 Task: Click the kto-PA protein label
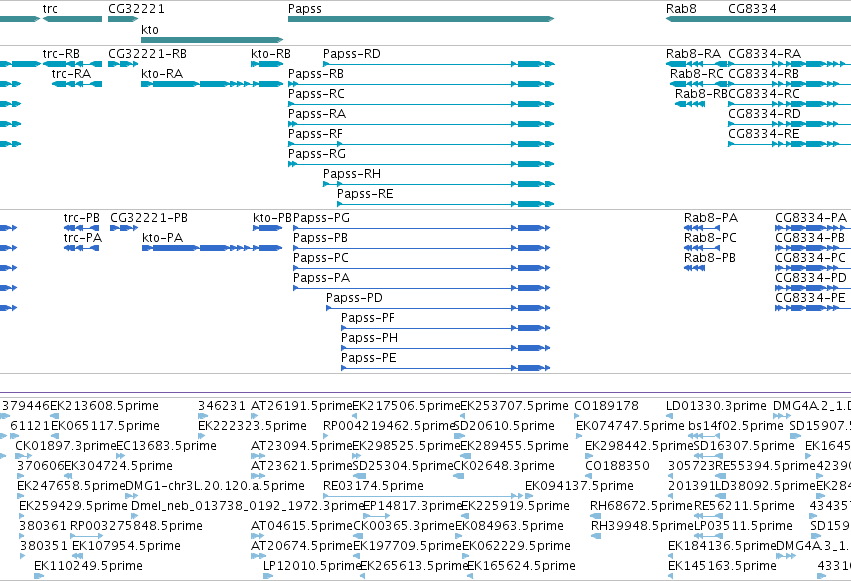click(x=163, y=238)
